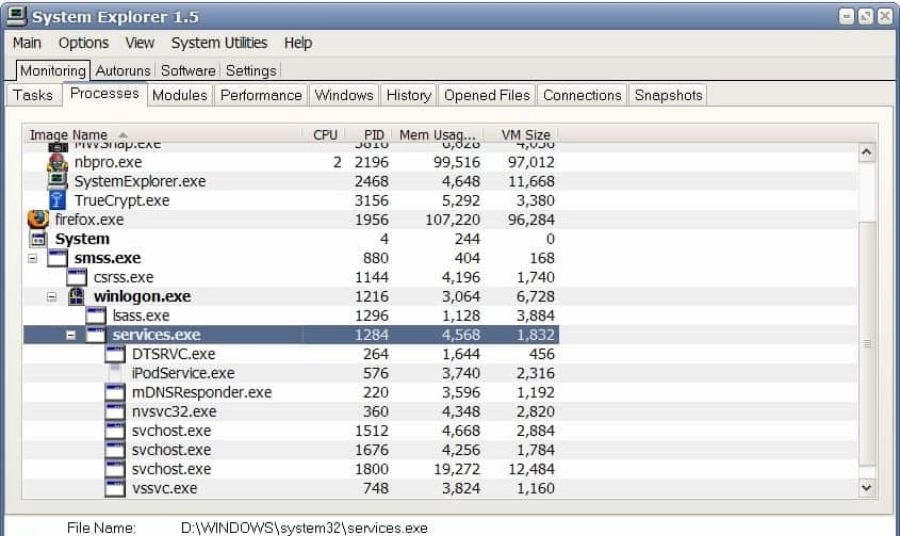900x536 pixels.
Task: Click icon of svchost.exe PID 1676
Action: (115, 450)
